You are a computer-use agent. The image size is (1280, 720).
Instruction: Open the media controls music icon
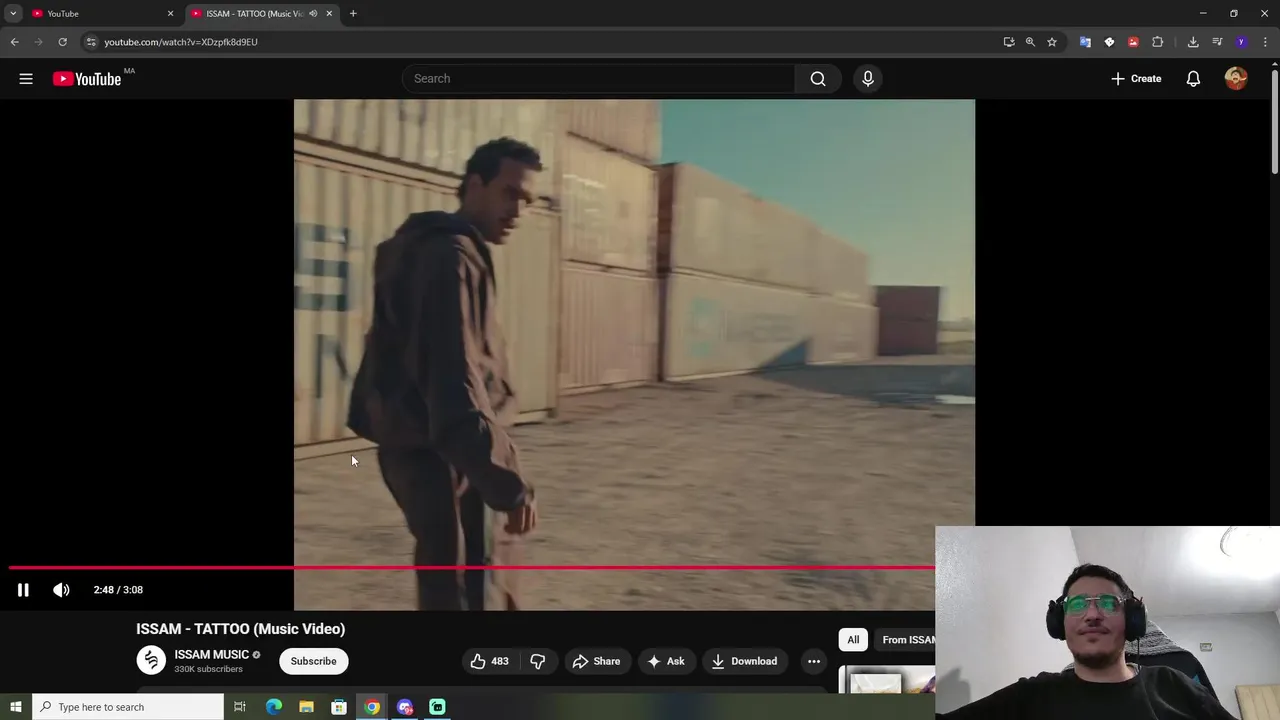coord(1217,42)
